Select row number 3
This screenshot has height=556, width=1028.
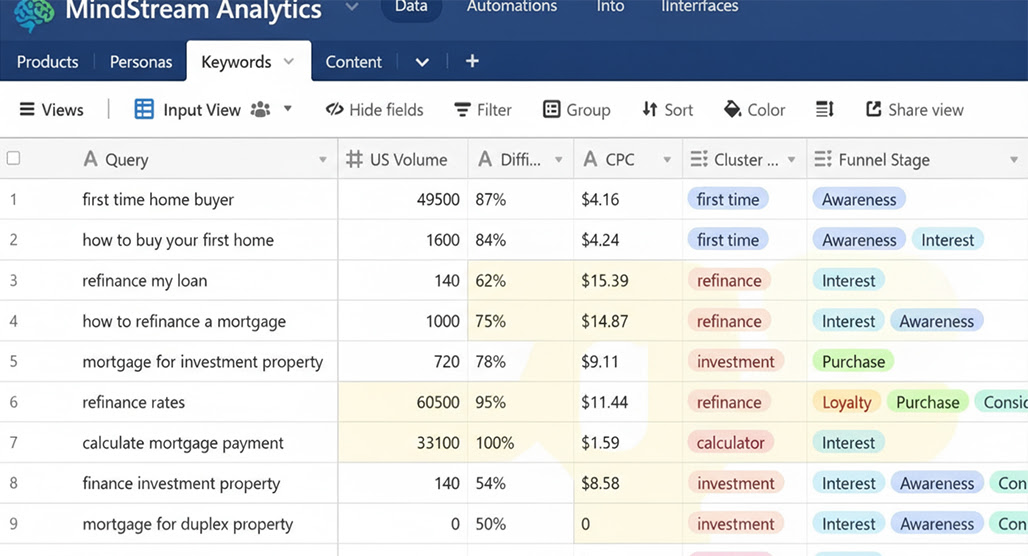(x=13, y=281)
